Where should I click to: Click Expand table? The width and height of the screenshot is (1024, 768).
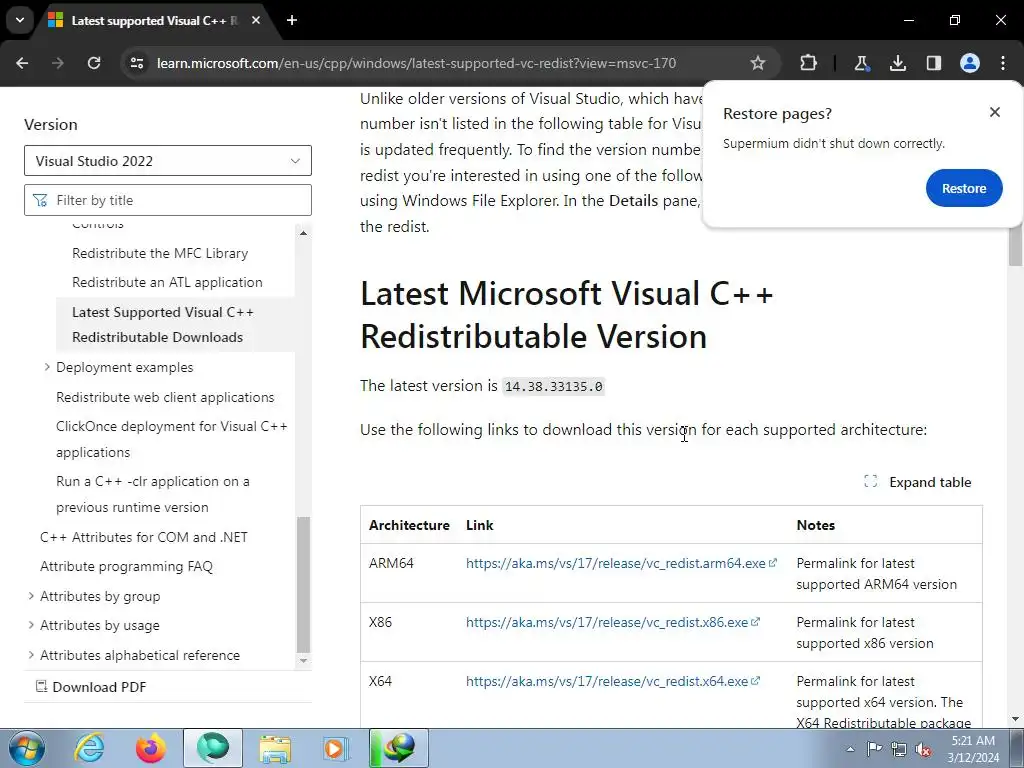click(918, 482)
